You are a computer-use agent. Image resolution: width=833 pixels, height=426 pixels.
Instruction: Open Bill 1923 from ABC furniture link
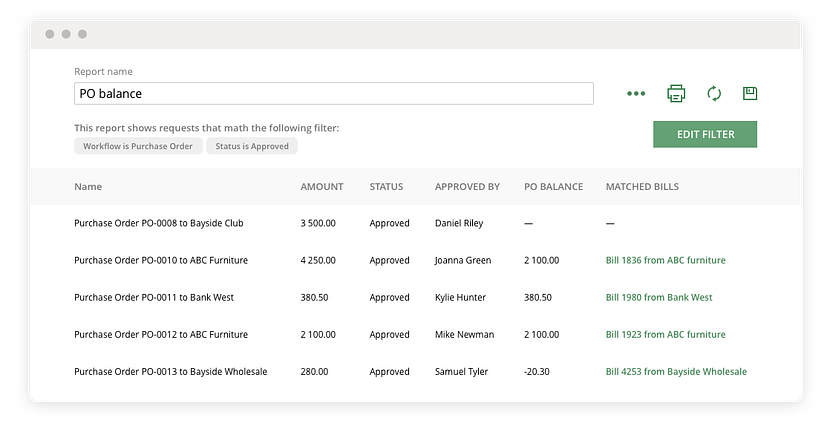(x=665, y=335)
